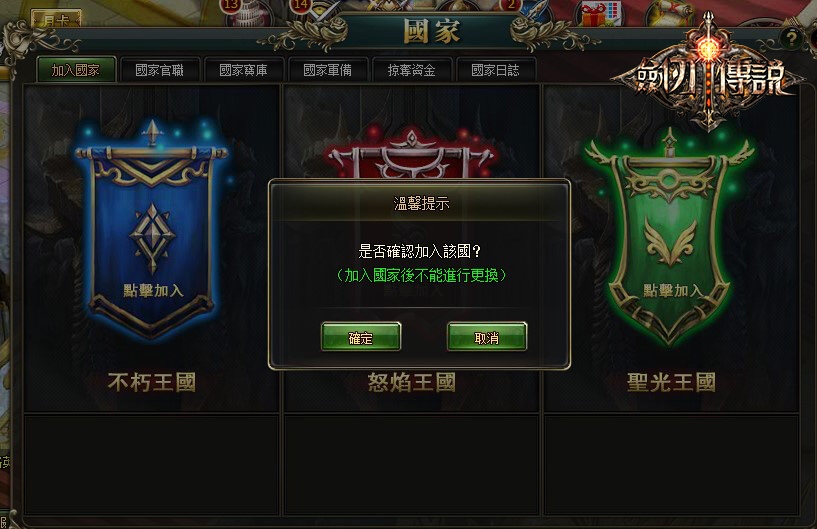Click the blue 不朽王國 banner emblem
This screenshot has height=529, width=817.
click(152, 238)
